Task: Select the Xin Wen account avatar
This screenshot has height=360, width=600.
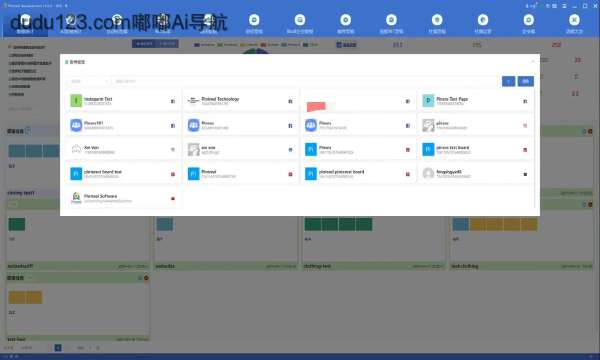Action: (x=76, y=149)
